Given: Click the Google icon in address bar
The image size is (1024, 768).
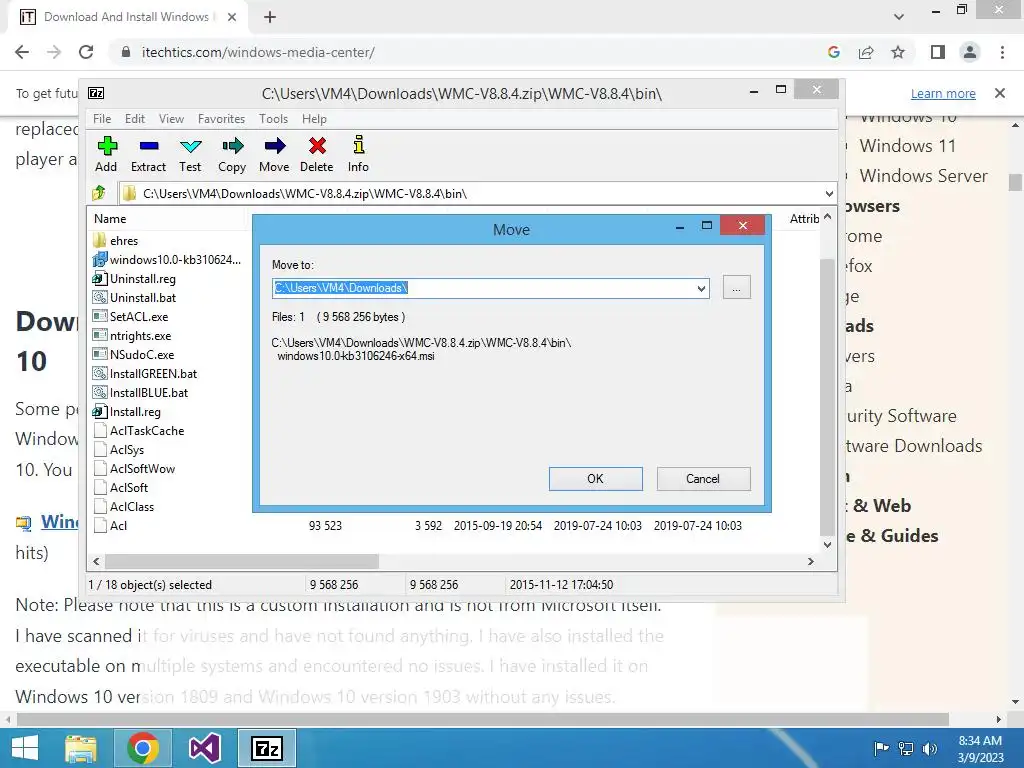Looking at the screenshot, I should click(x=834, y=52).
